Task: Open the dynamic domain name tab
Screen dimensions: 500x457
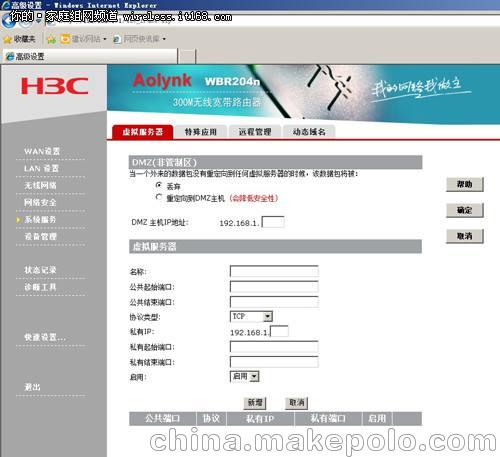Action: click(x=309, y=132)
